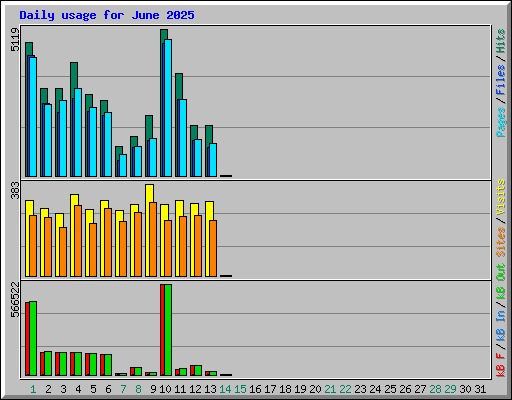Screen dimensions: 512x400
Task: Click day 21 on the x-axis
Action: click(x=330, y=389)
